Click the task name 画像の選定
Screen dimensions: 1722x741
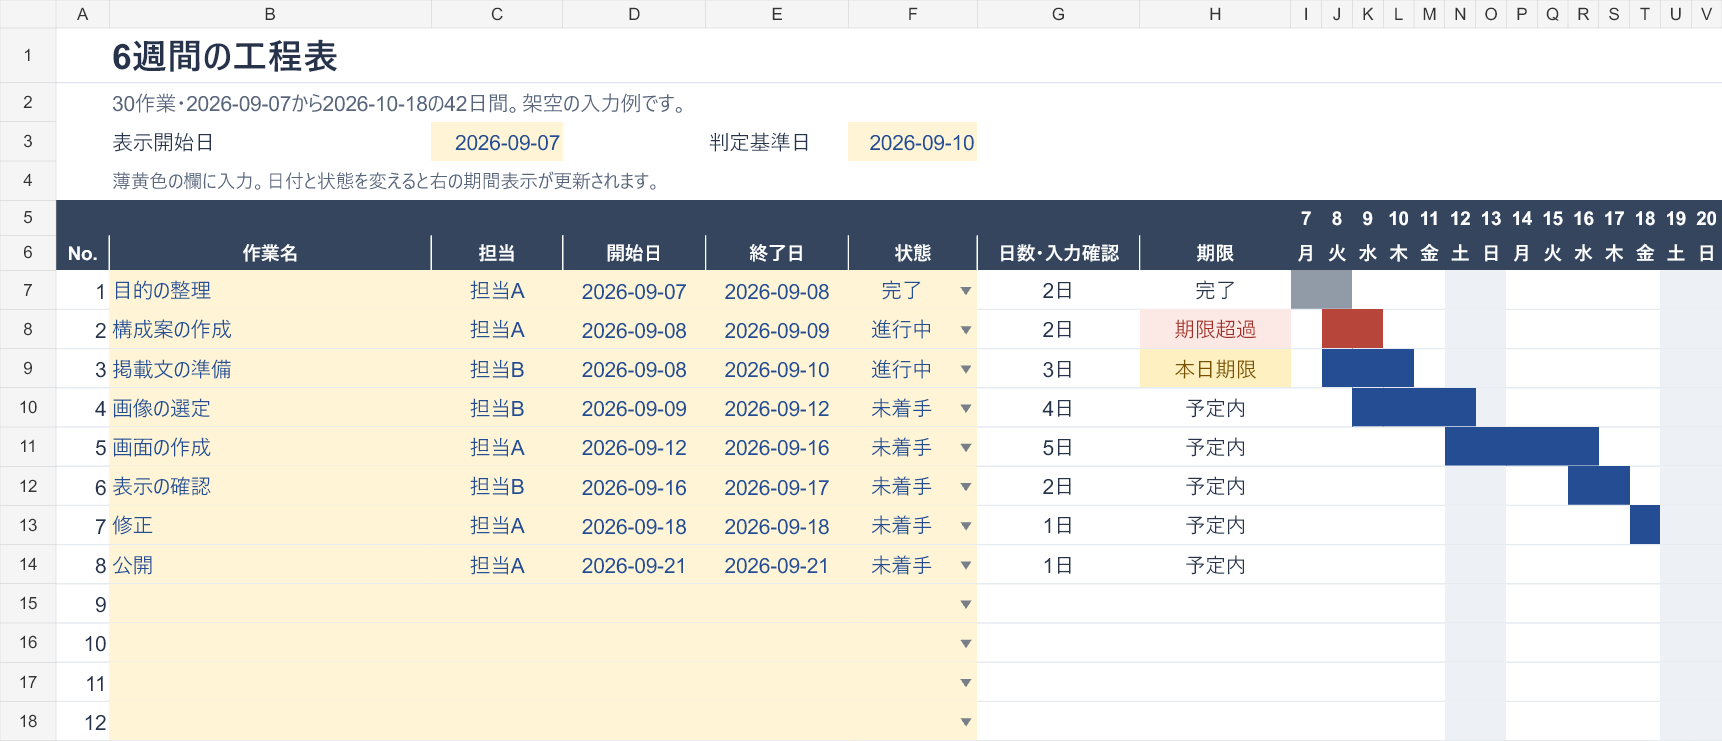pos(162,408)
